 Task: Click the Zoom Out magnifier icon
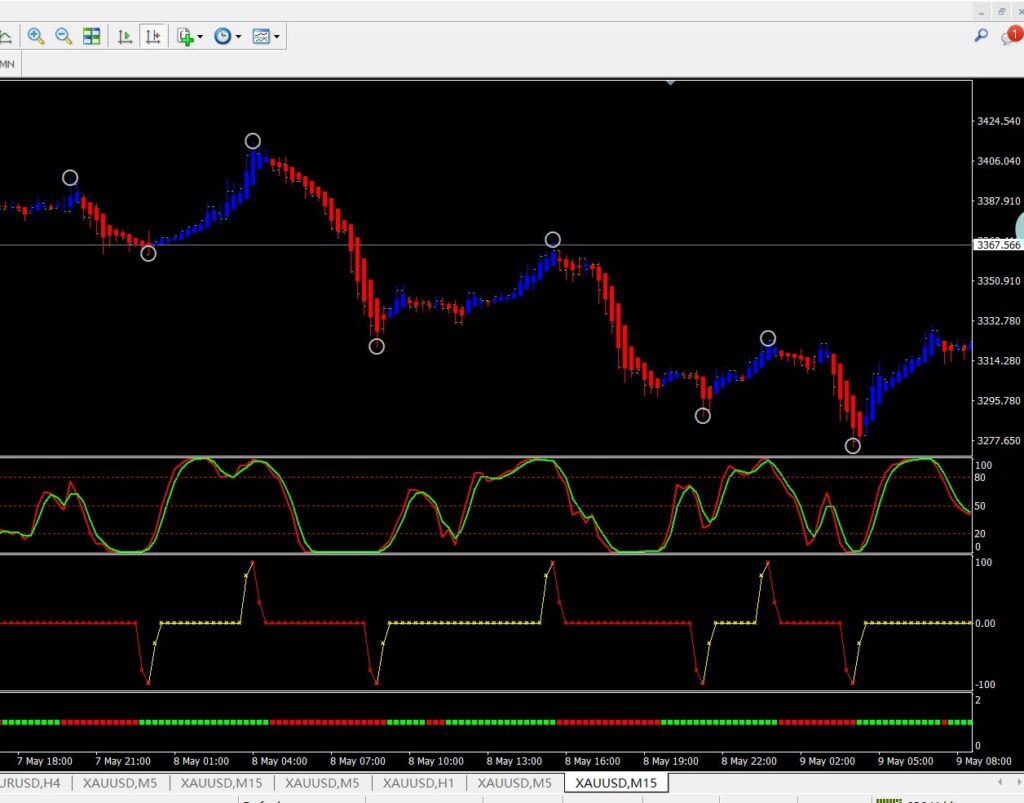click(x=63, y=37)
